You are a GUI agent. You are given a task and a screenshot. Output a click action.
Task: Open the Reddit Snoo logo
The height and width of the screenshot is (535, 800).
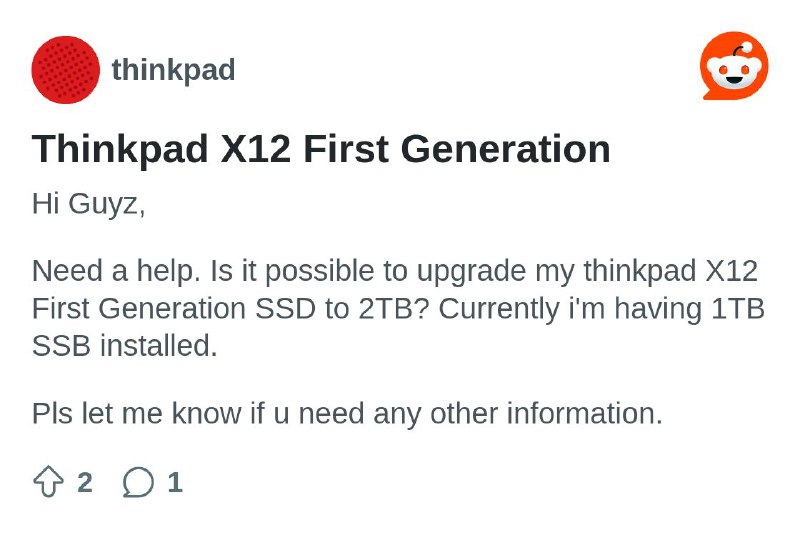[x=734, y=66]
